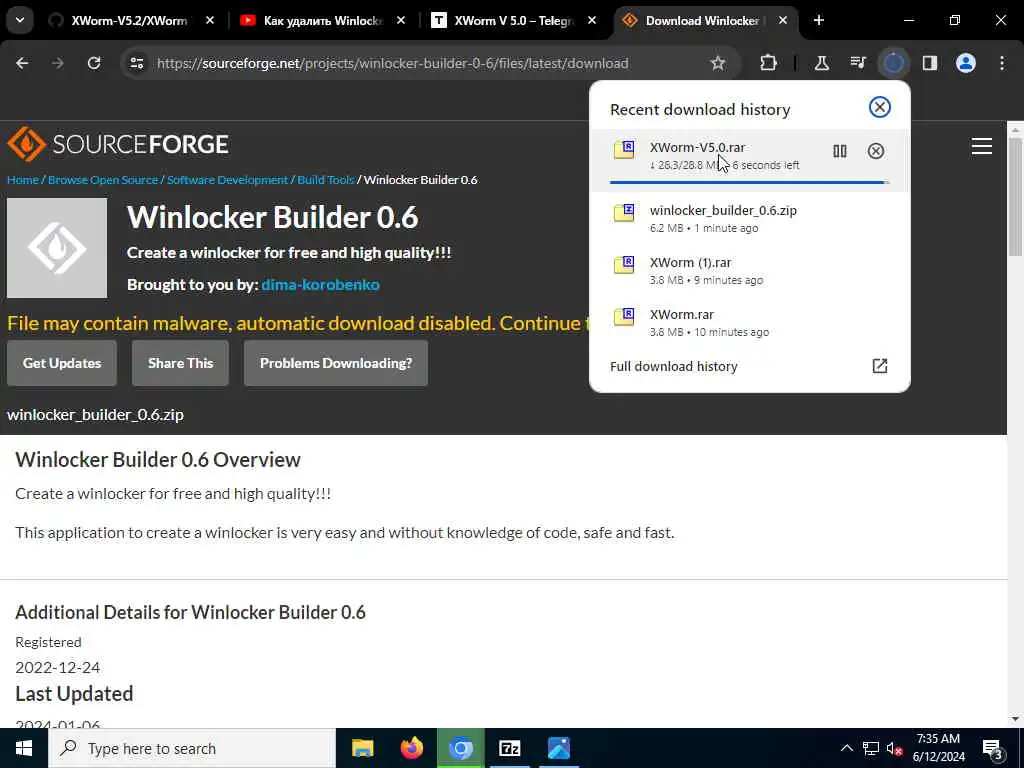Close the XWorm-V5.2 GitHub tab
1024x768 pixels.
tap(210, 20)
